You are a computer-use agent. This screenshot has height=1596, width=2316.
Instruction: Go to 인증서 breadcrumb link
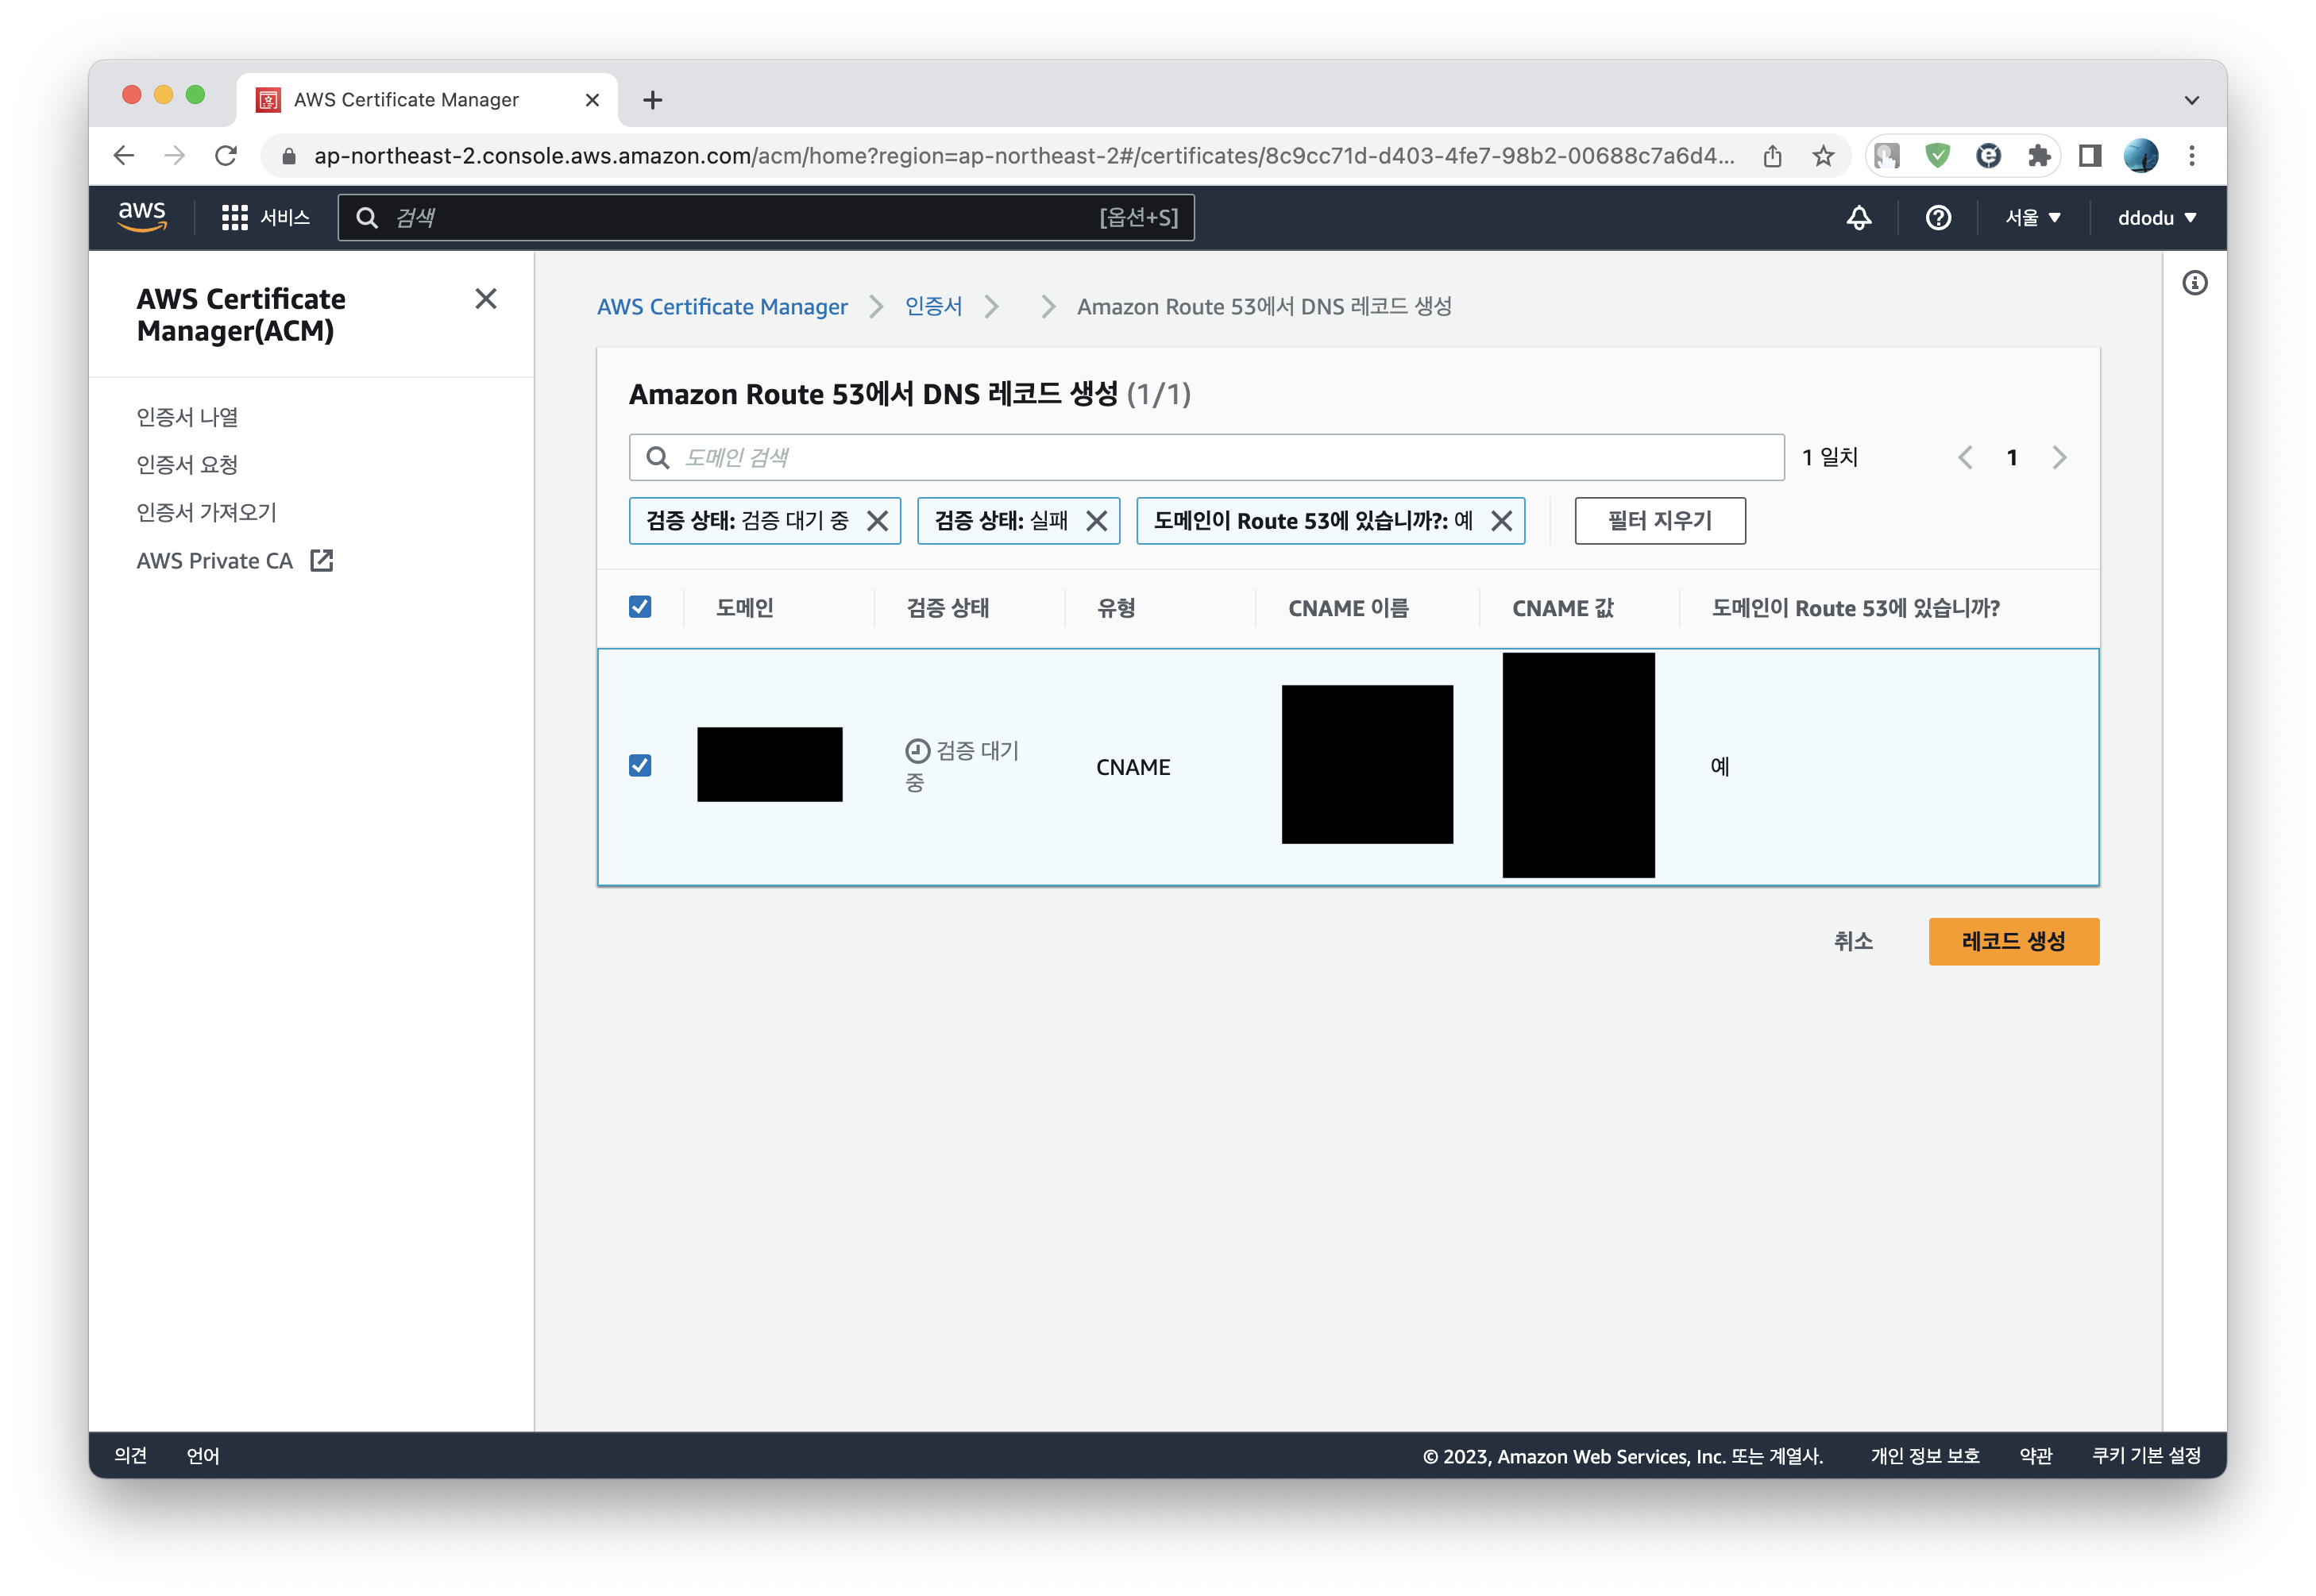tap(933, 307)
